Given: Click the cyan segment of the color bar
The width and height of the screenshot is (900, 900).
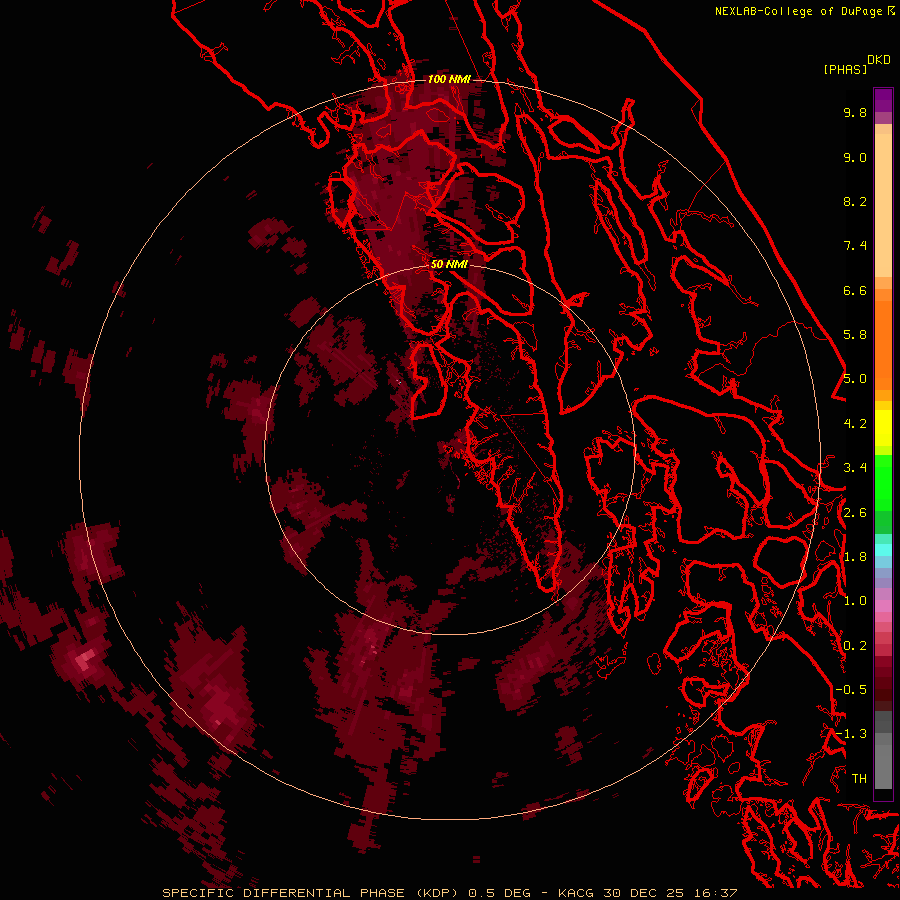Looking at the screenshot, I should 883,550.
